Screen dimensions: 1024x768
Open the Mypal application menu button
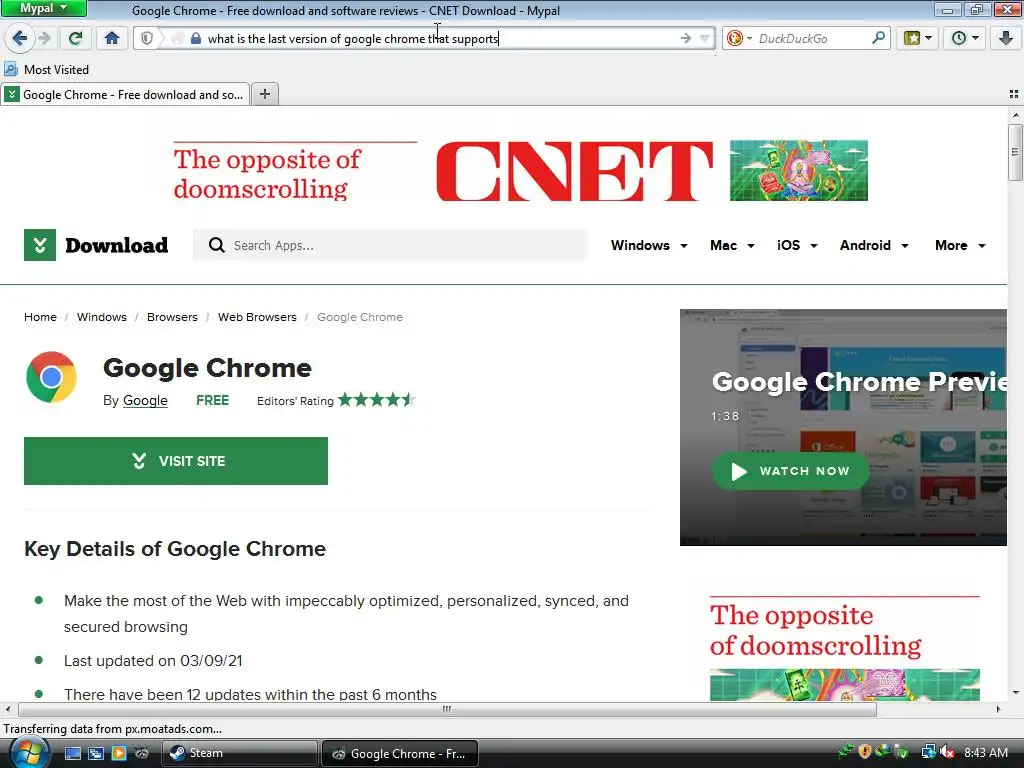[44, 8]
